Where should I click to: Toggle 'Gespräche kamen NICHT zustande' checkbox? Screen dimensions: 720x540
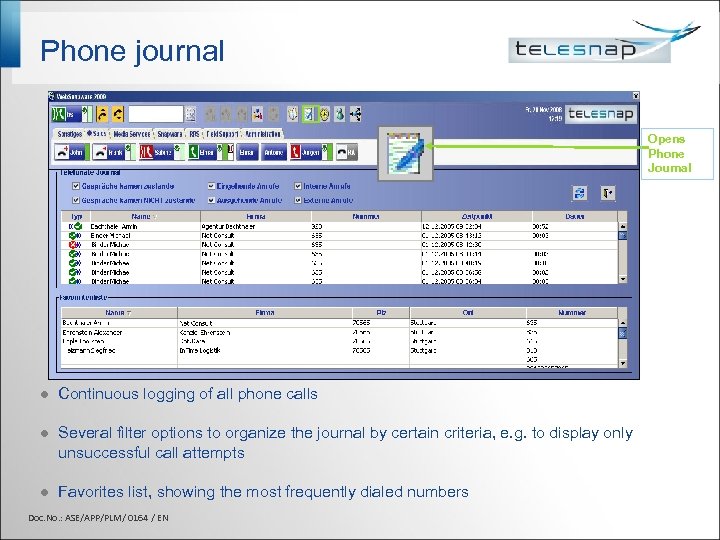pos(76,200)
